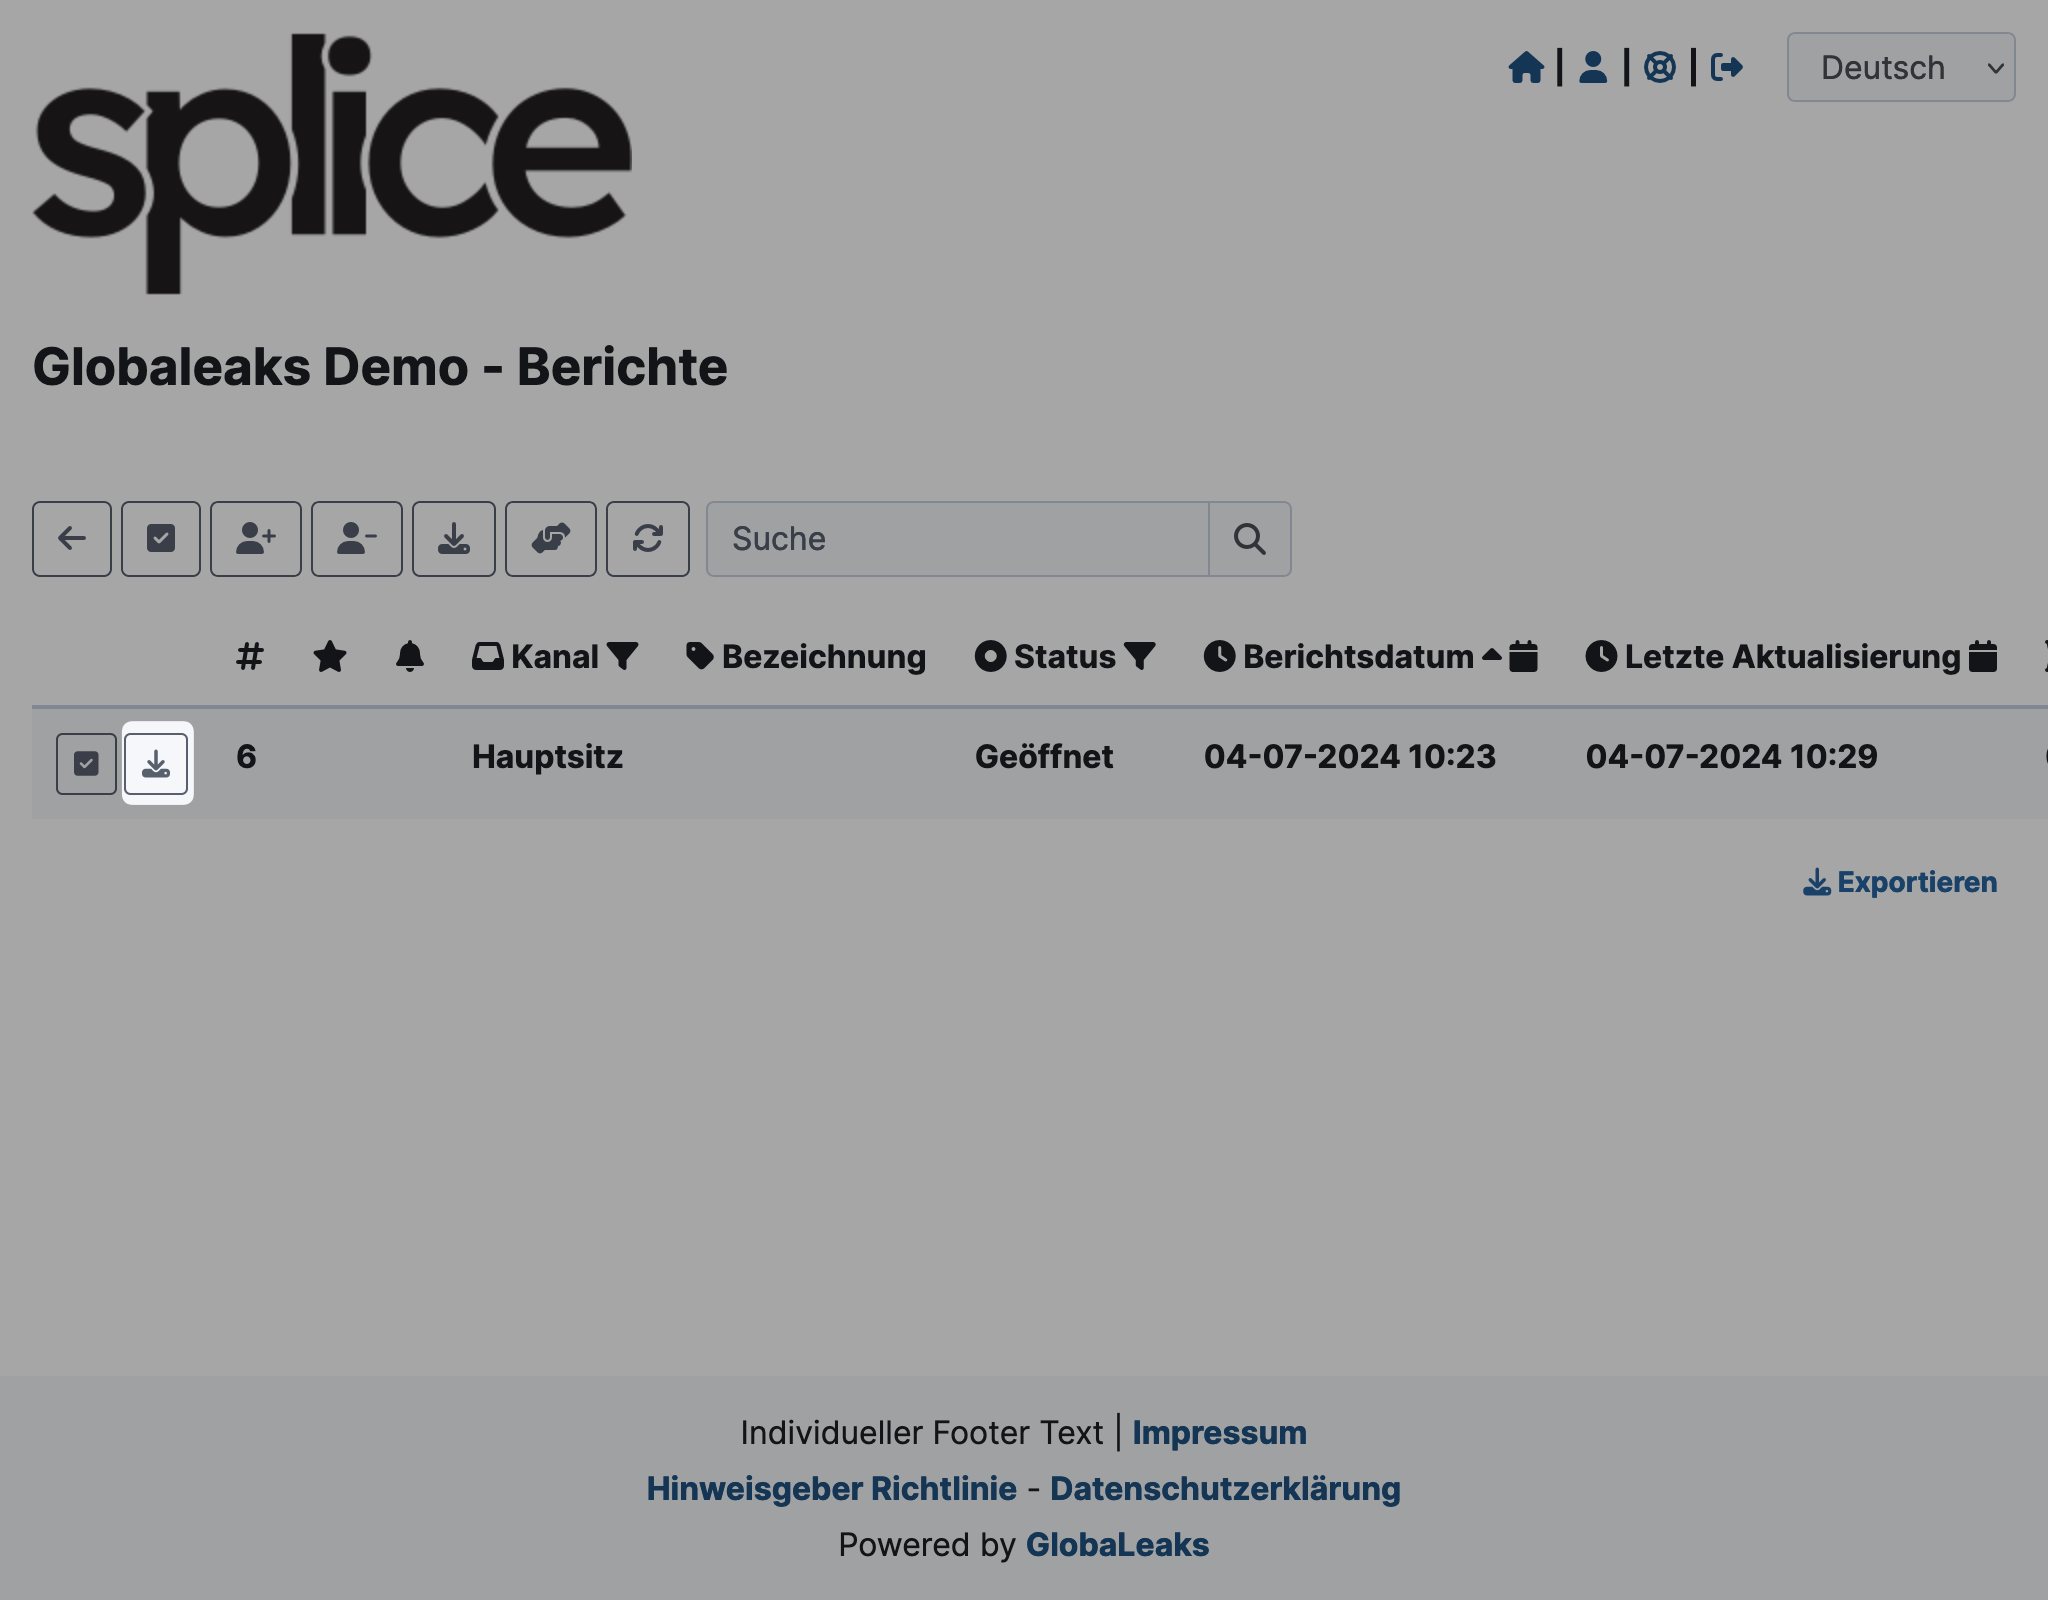This screenshot has height=1600, width=2048.
Task: Download report 6 via row icon
Action: click(156, 764)
